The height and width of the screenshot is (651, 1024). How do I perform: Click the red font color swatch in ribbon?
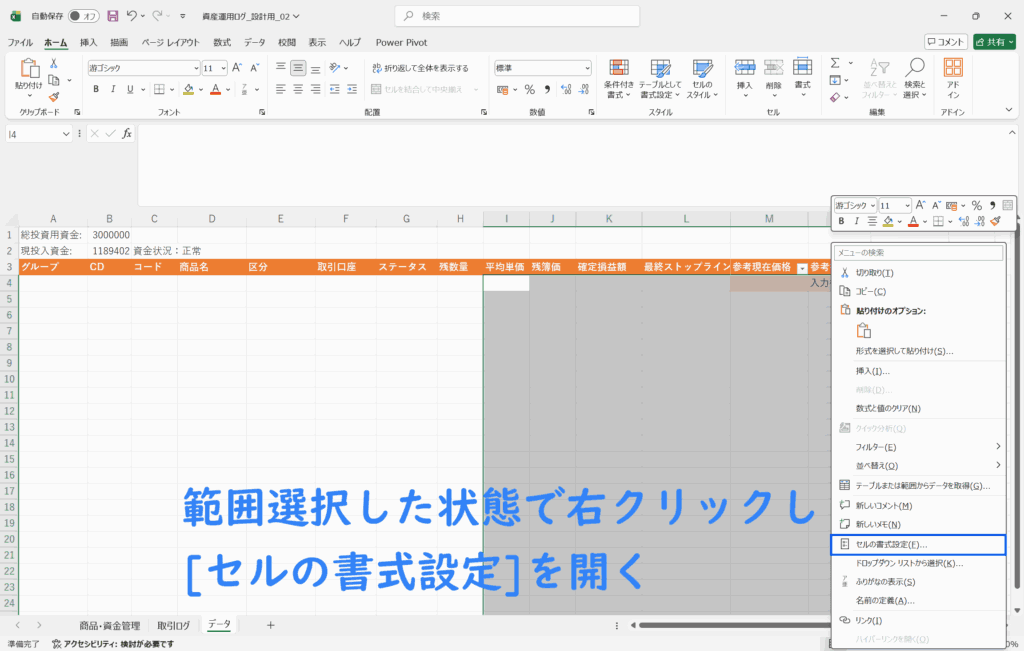point(215,89)
